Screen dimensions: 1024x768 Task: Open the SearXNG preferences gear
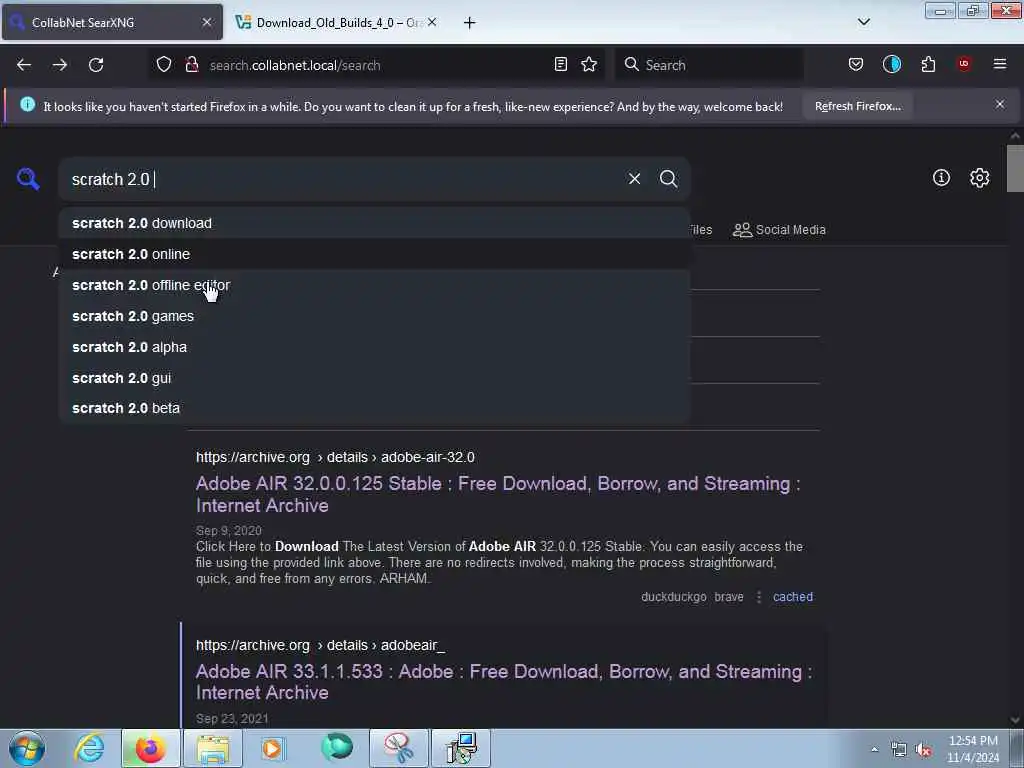(979, 178)
